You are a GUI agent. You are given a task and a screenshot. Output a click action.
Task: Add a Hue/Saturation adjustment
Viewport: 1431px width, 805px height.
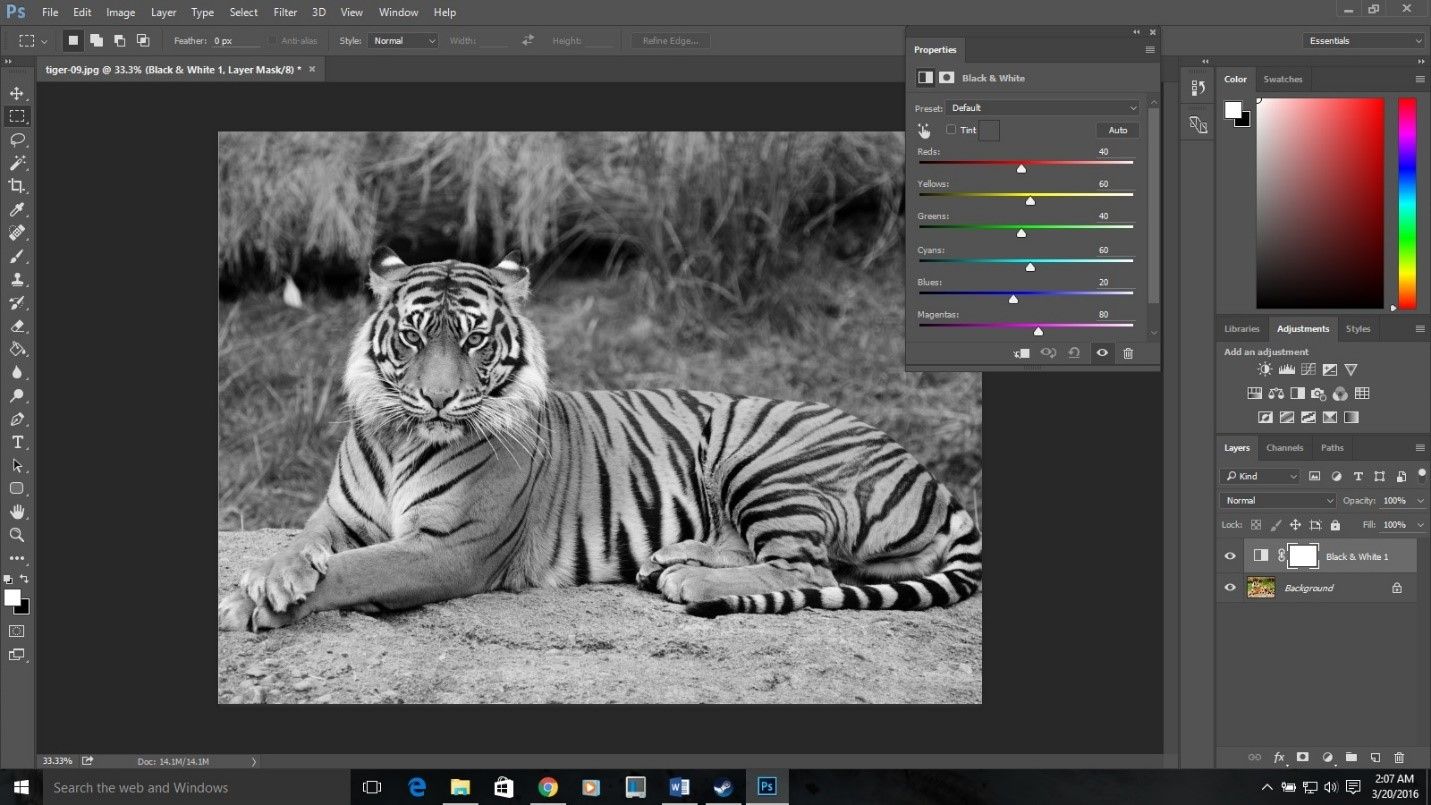pos(1255,393)
